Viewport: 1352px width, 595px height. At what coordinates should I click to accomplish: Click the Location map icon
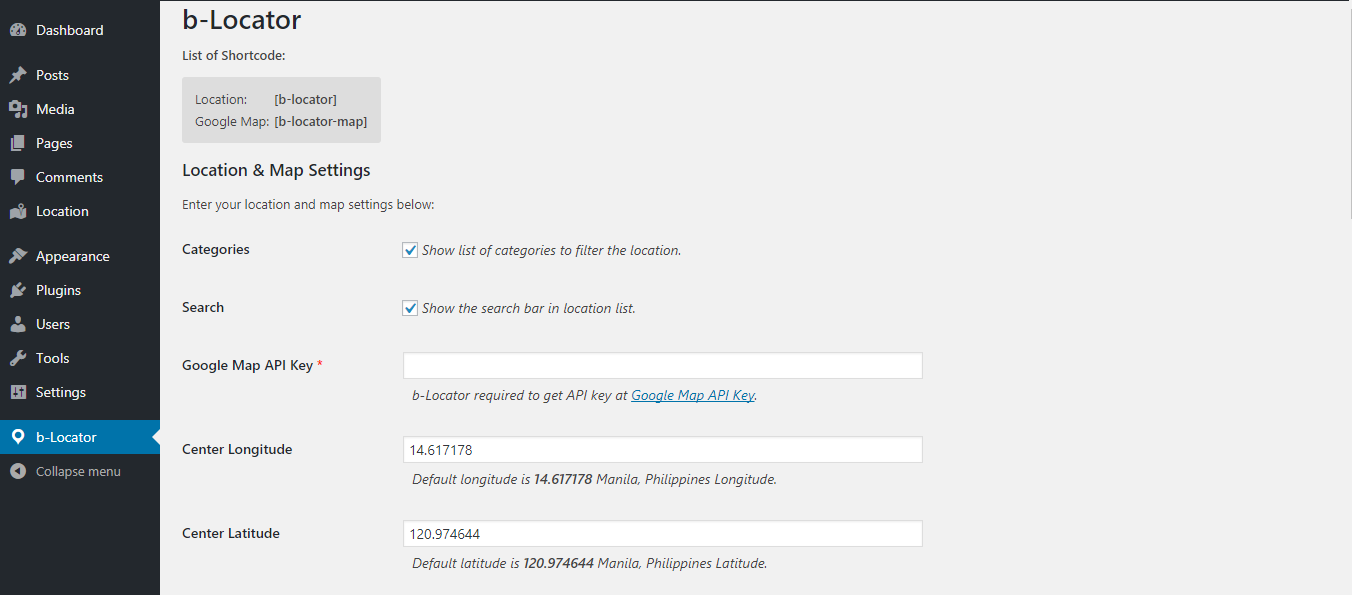click(x=17, y=211)
